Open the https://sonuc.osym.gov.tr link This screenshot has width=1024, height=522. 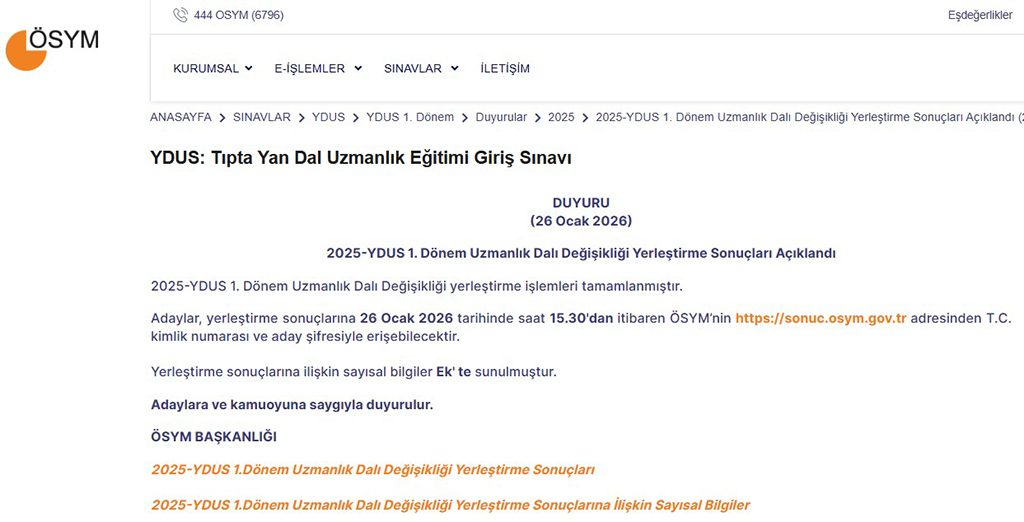pos(820,318)
